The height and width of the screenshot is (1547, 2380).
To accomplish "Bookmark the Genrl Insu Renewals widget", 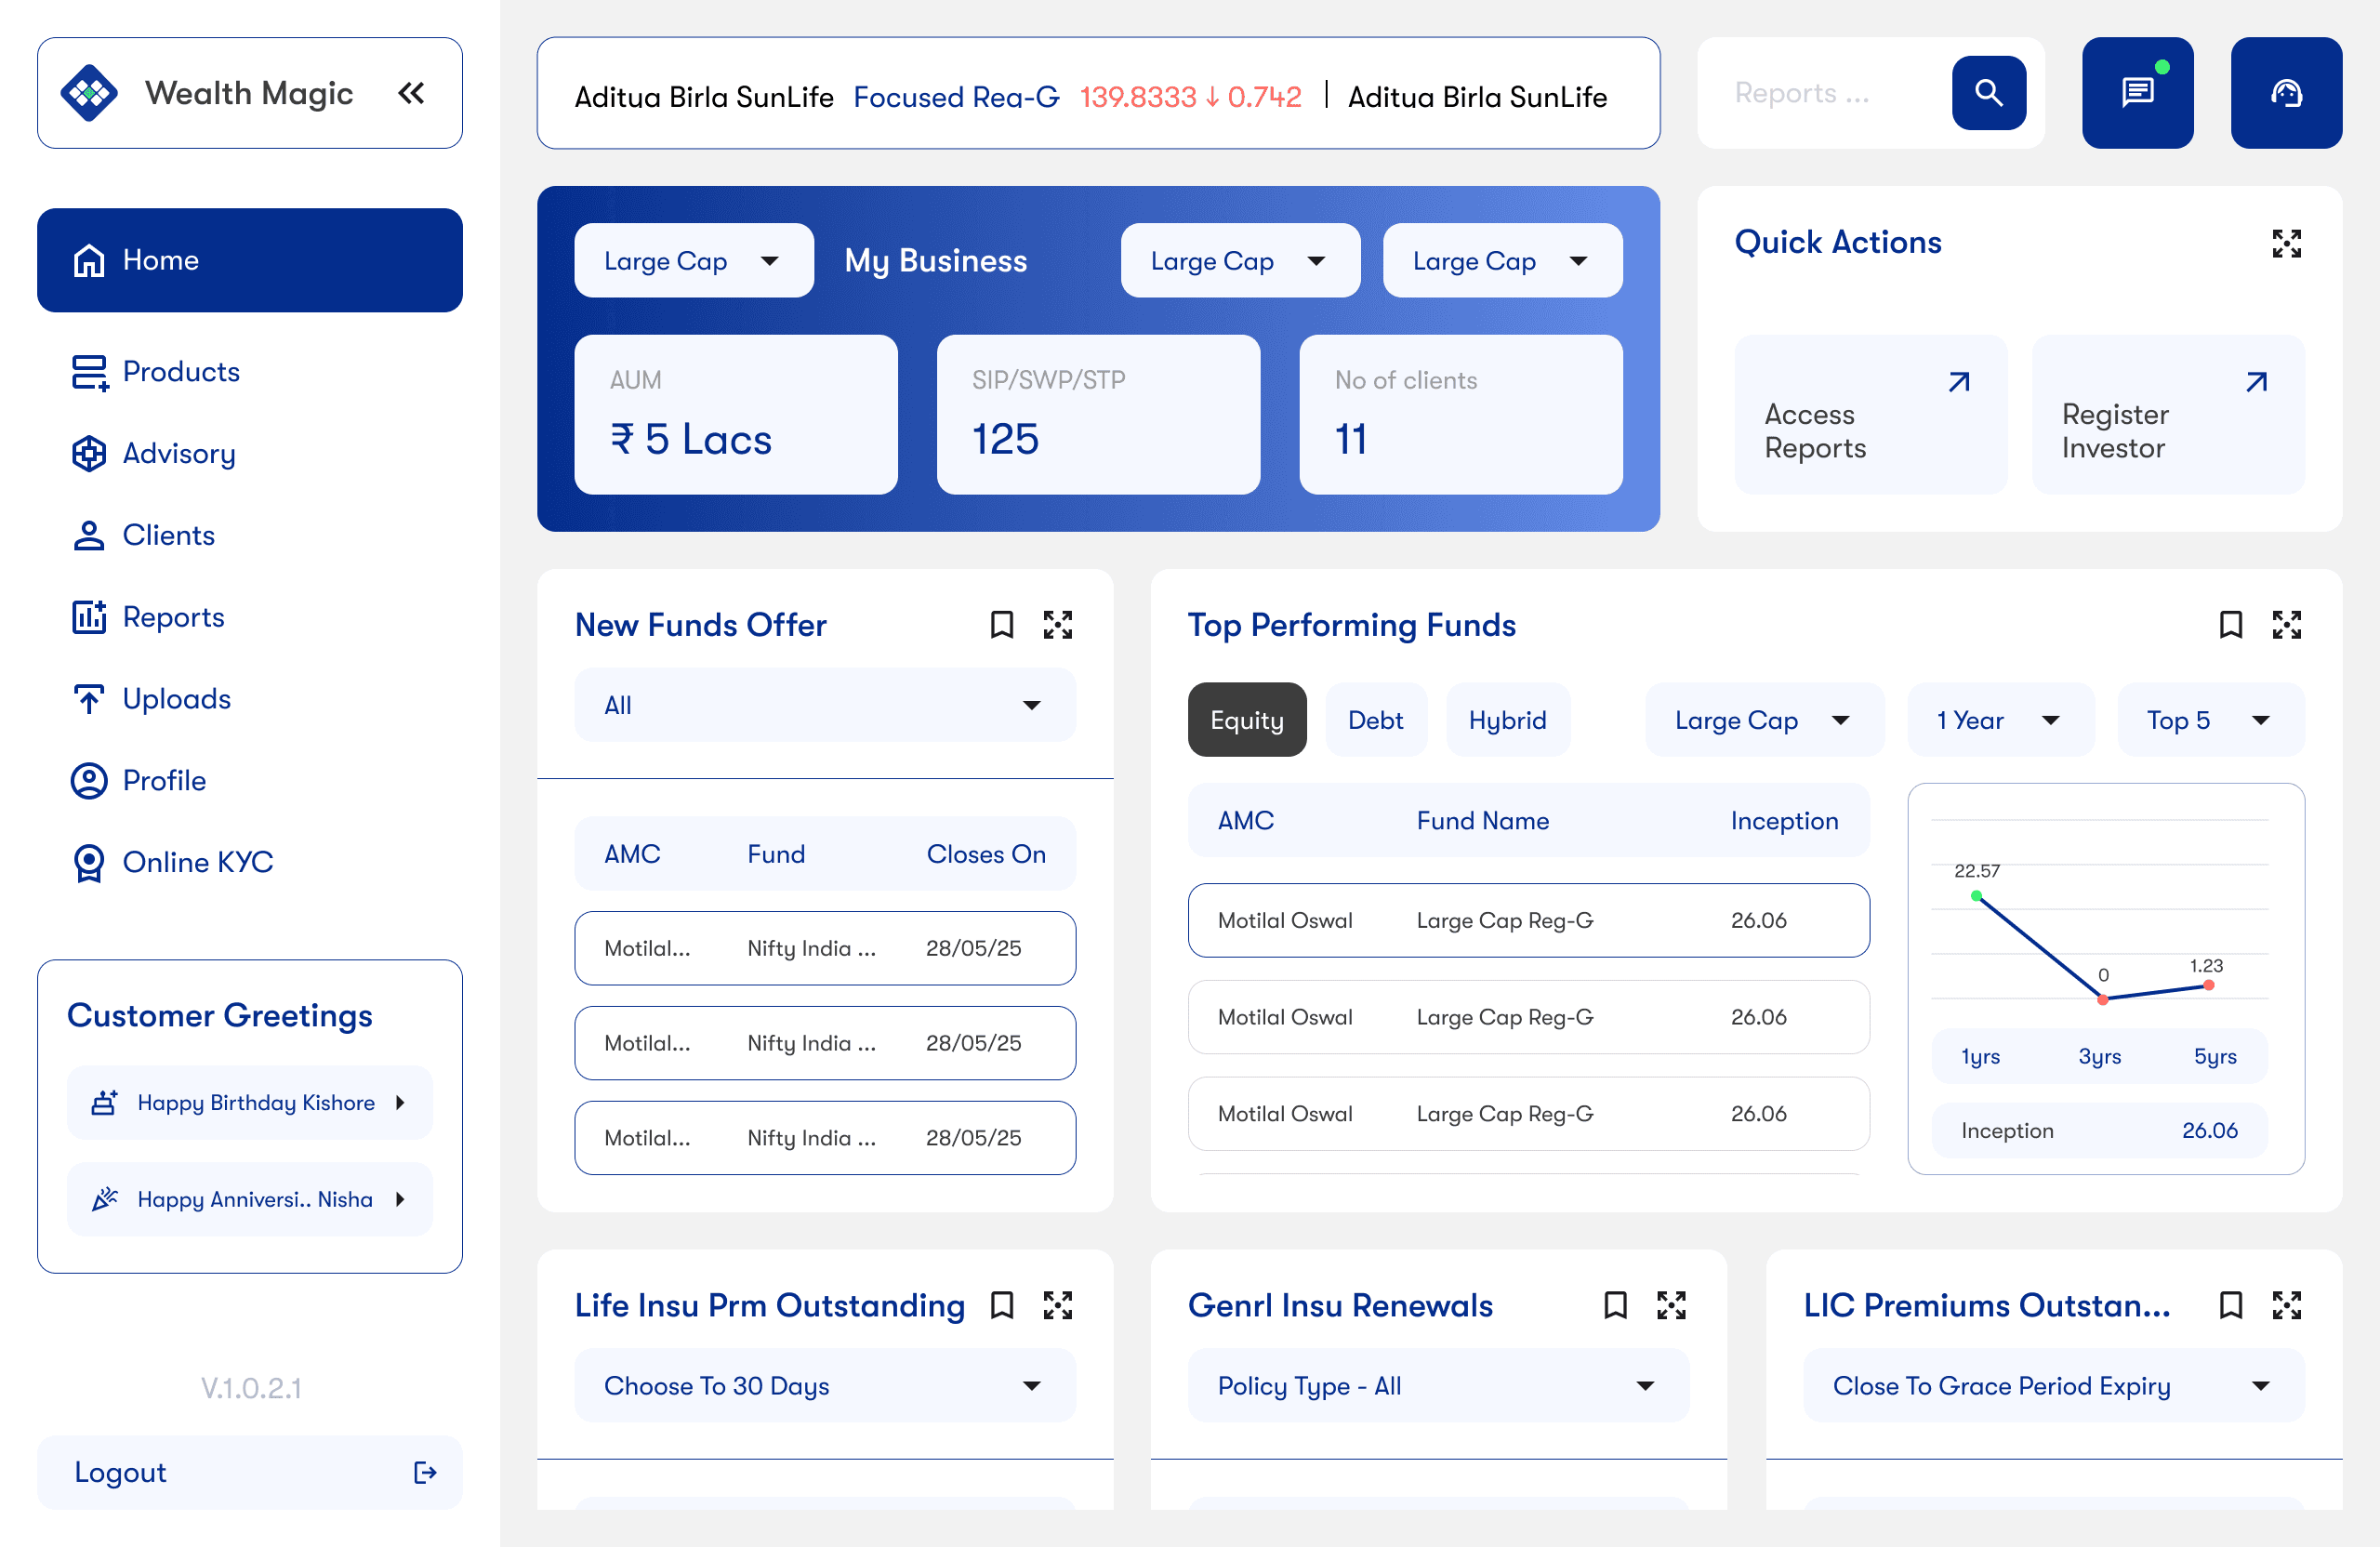I will pyautogui.click(x=1615, y=1305).
